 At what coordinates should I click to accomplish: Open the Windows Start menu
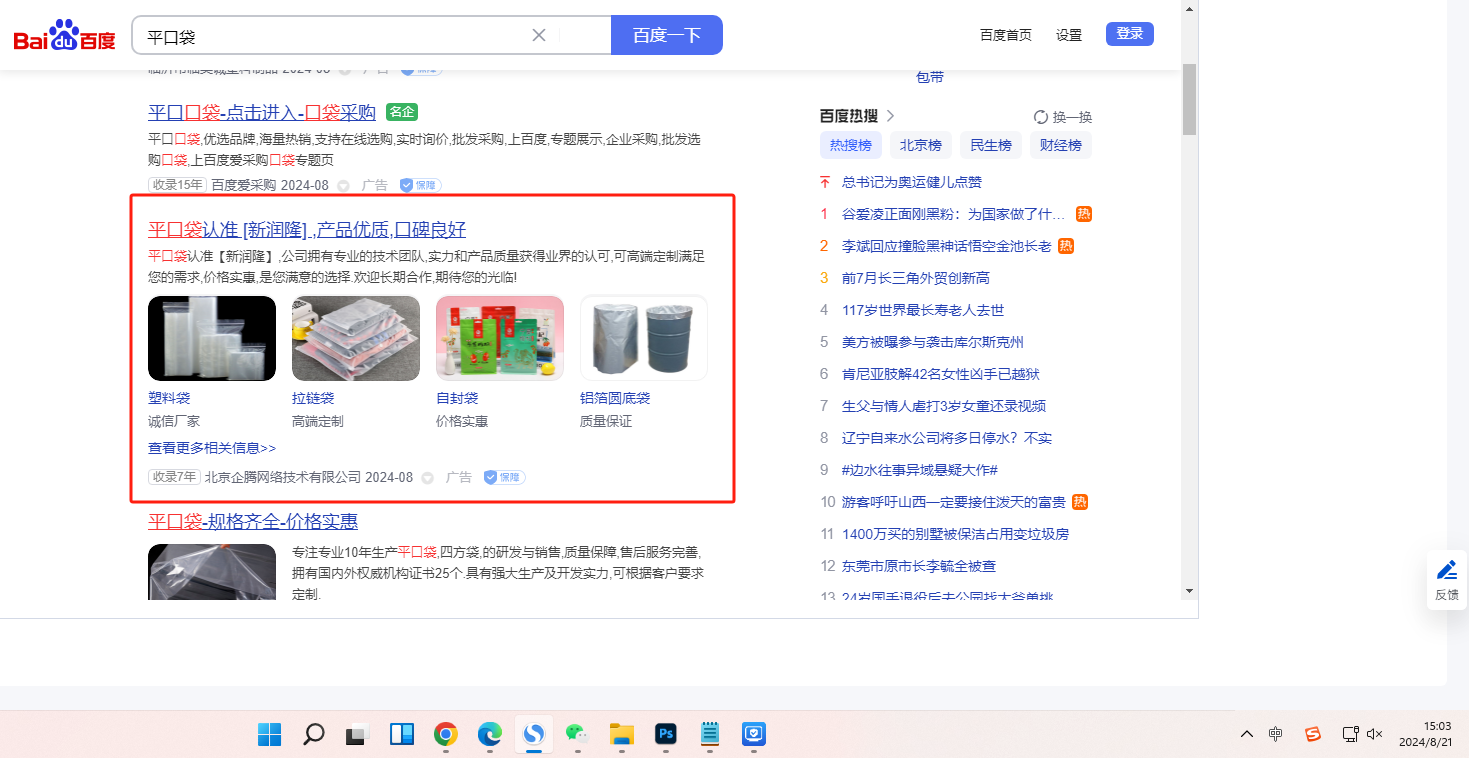[270, 735]
